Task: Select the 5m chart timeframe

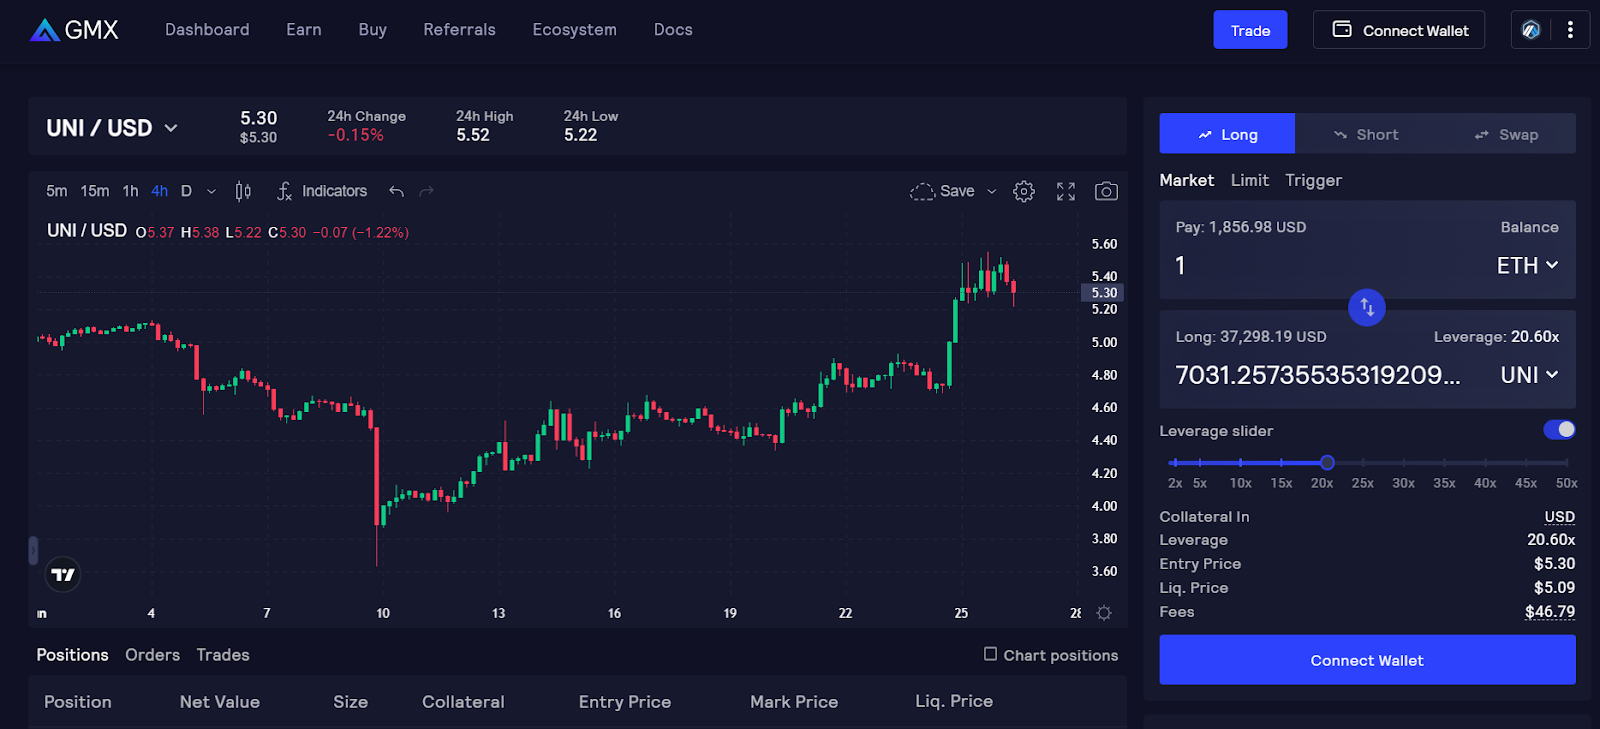Action: click(x=57, y=191)
